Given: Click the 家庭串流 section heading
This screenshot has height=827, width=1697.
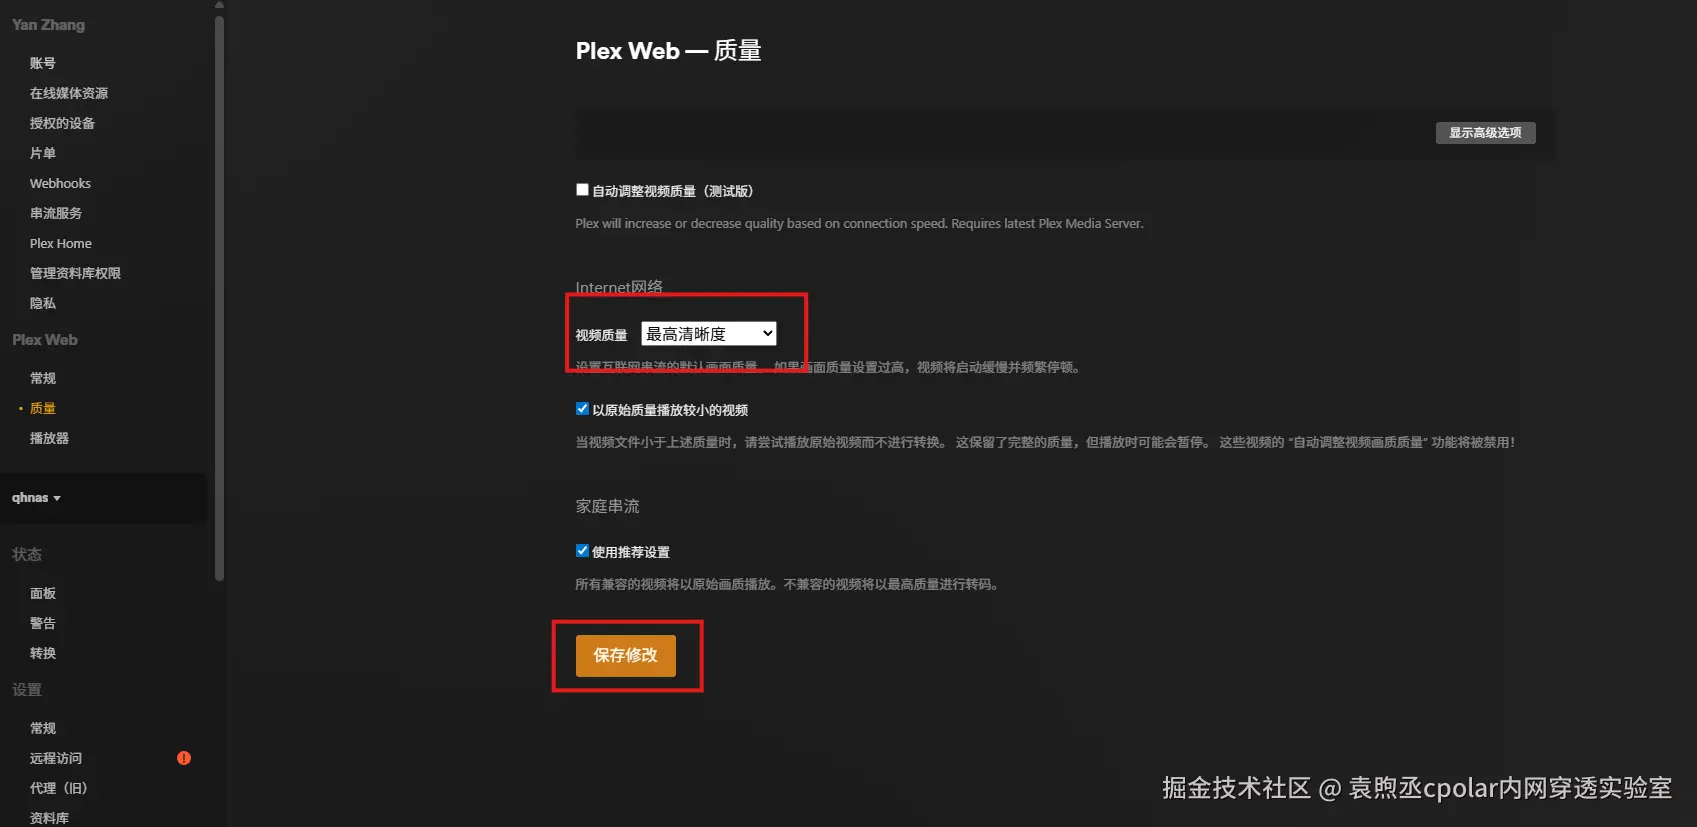Looking at the screenshot, I should [607, 506].
